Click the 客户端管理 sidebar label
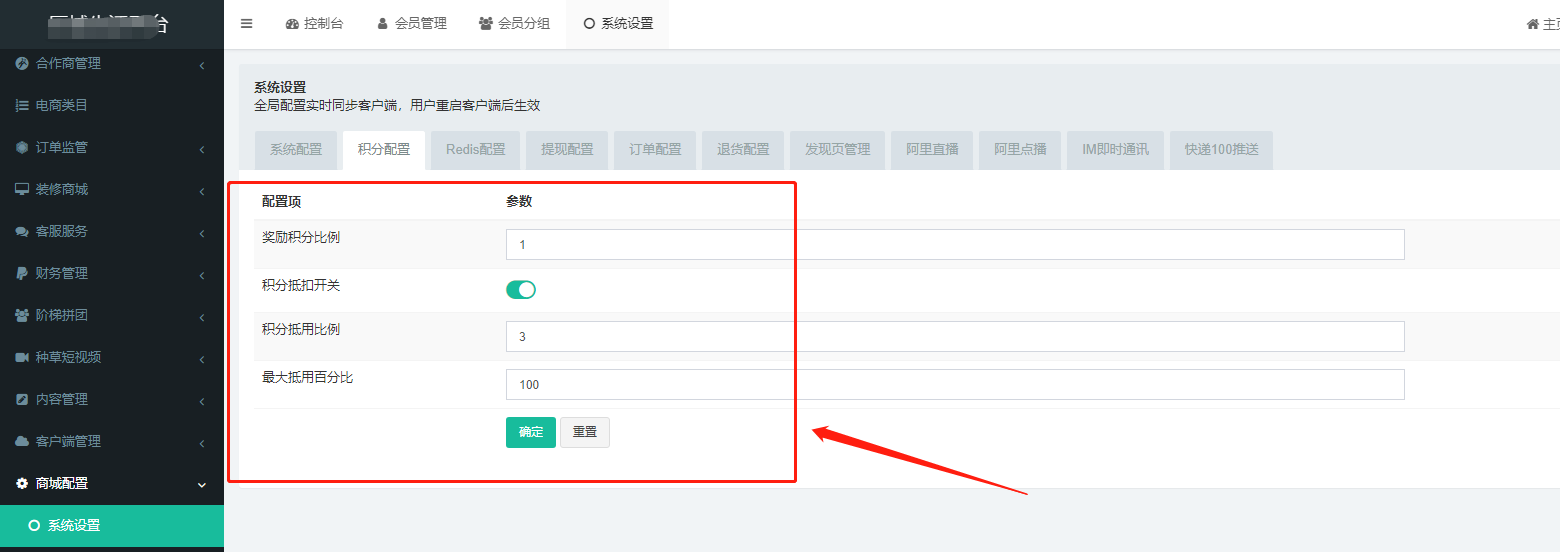Viewport: 1560px width, 552px height. (x=68, y=441)
